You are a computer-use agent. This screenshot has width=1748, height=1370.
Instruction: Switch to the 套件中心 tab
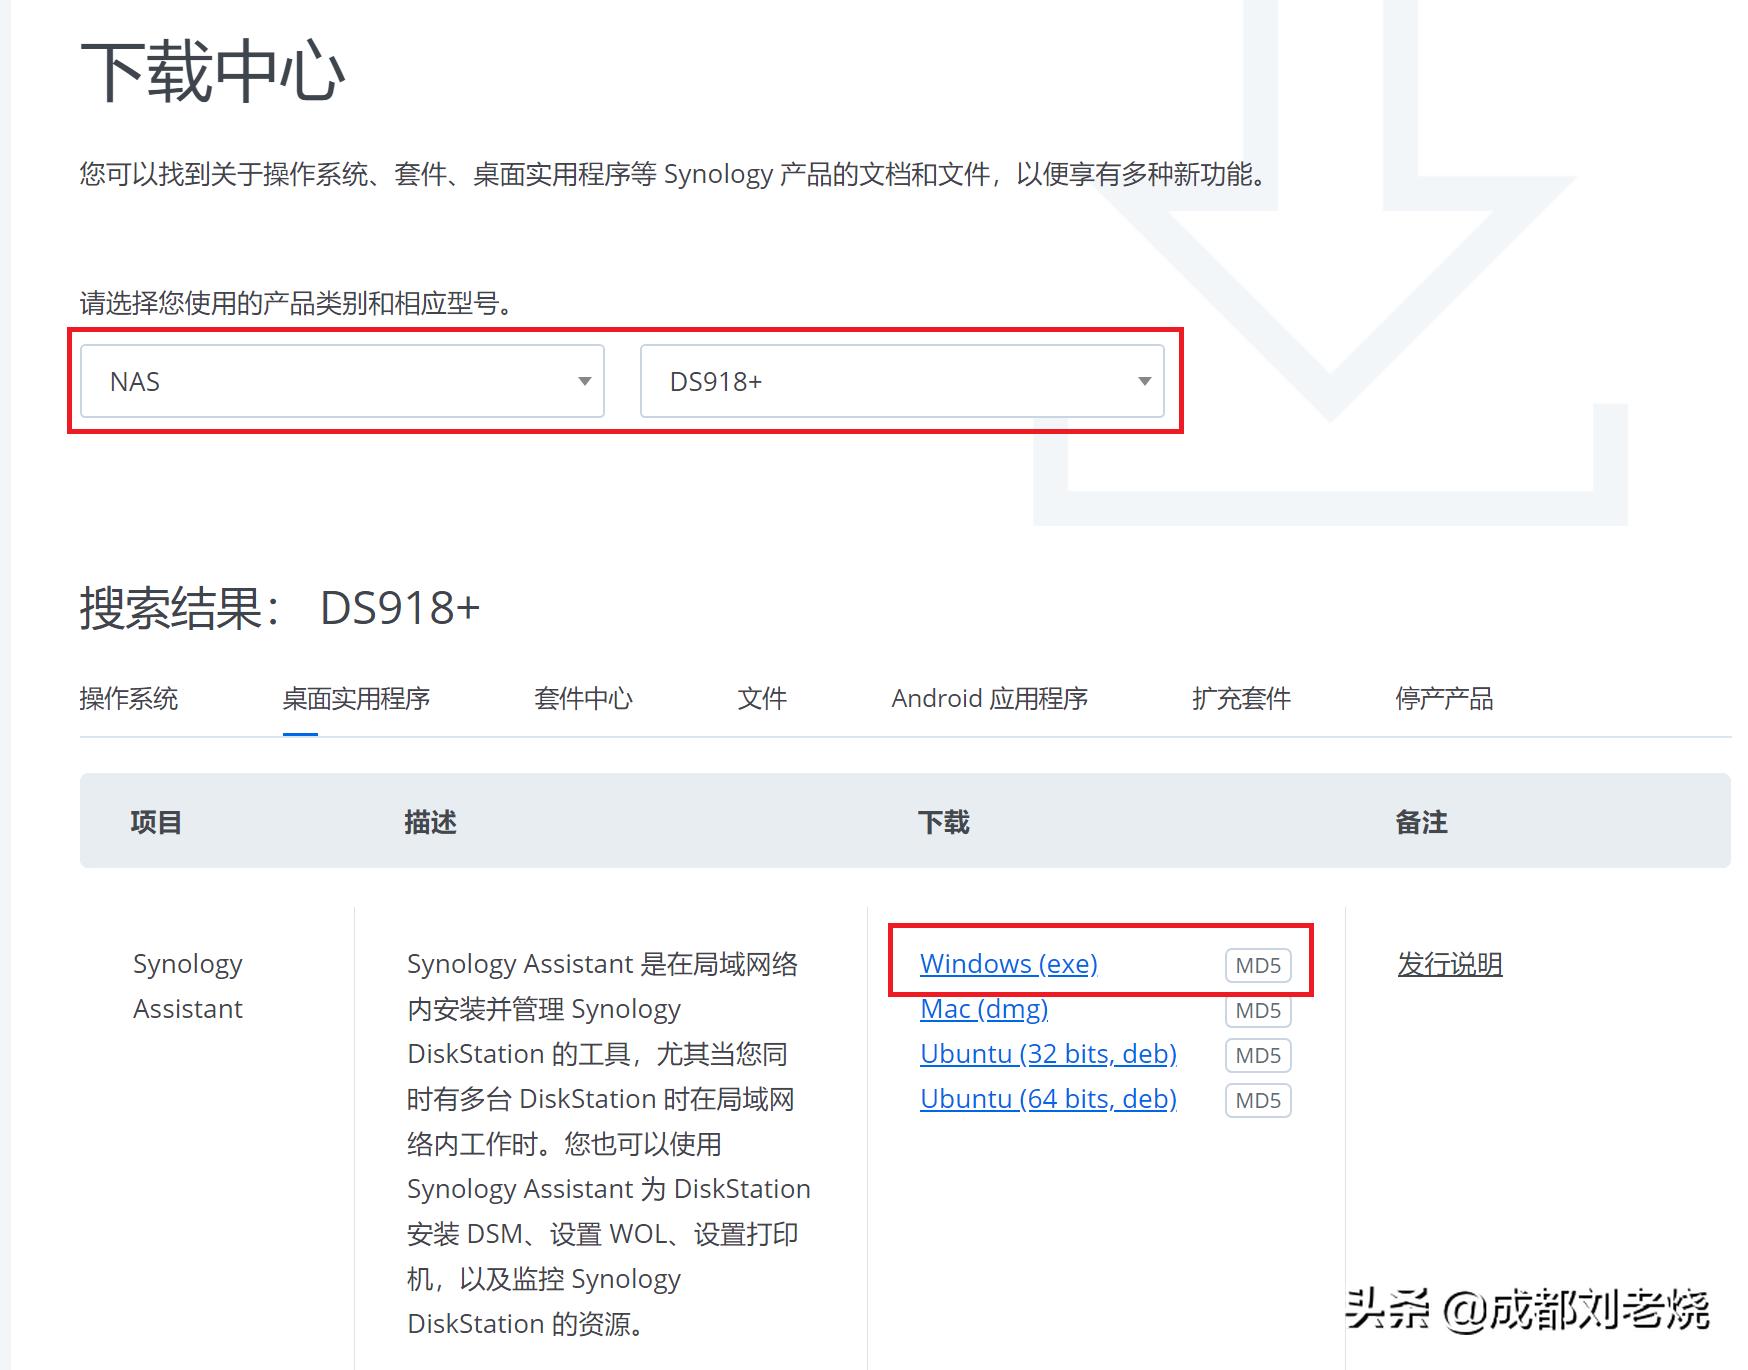coord(583,699)
